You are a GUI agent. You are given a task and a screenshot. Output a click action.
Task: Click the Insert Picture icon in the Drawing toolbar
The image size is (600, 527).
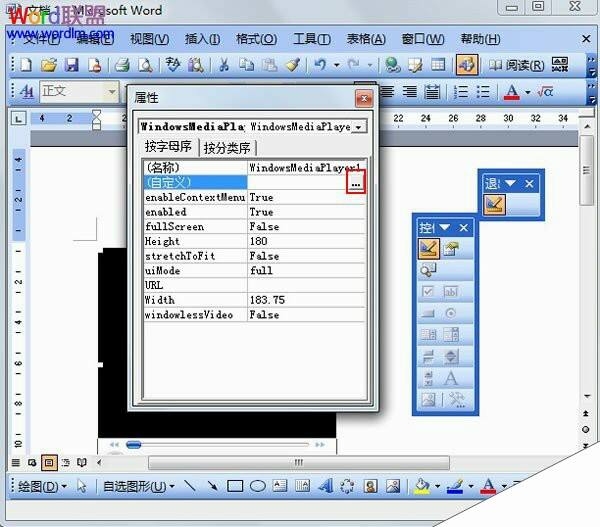click(x=393, y=486)
